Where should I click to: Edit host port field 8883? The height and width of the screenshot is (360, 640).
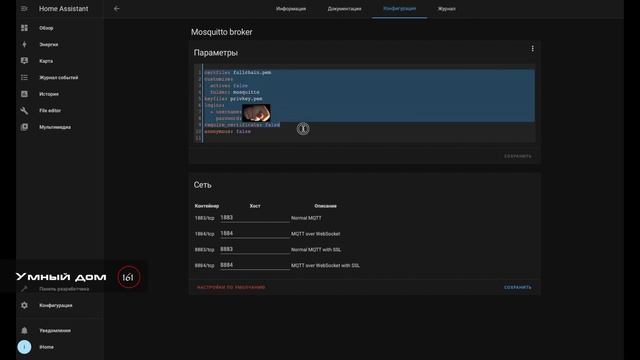(x=255, y=249)
